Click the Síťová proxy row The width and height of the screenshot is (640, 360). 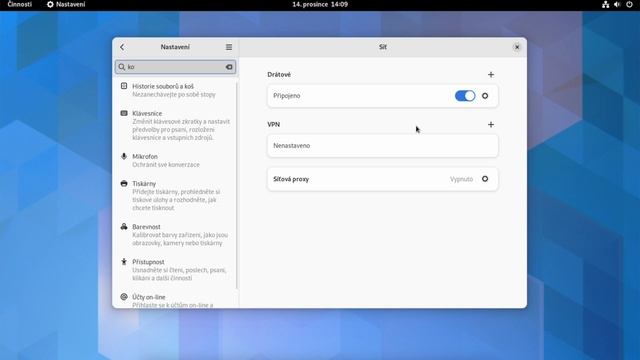[x=382, y=179]
